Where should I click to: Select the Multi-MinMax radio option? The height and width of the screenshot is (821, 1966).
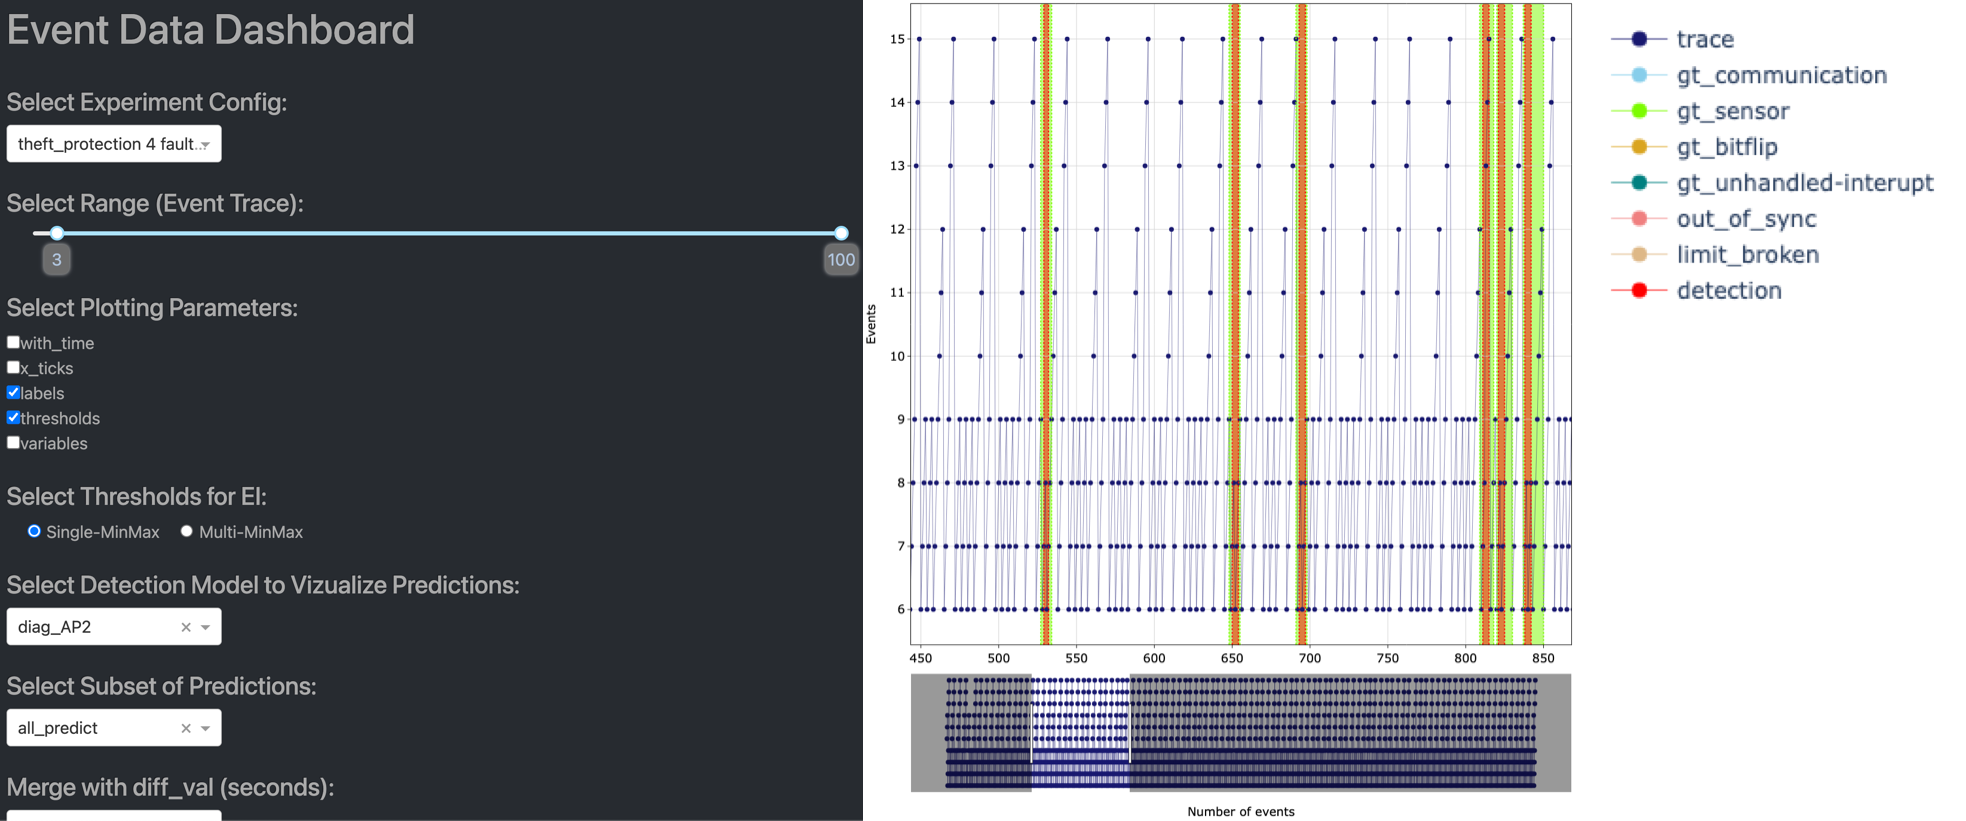pos(187,532)
